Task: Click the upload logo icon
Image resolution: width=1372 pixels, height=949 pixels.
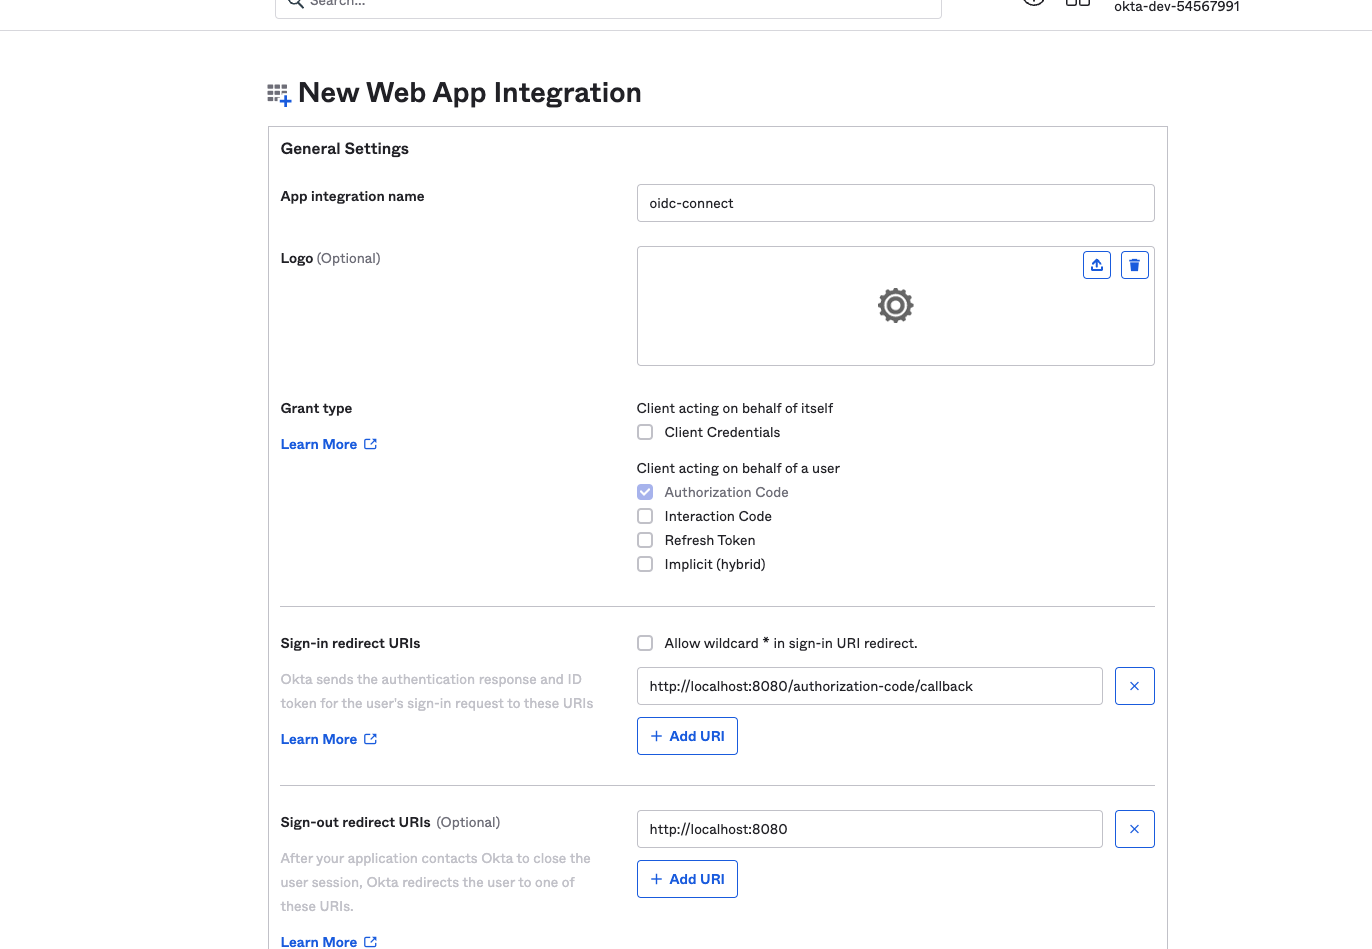Action: pos(1097,264)
